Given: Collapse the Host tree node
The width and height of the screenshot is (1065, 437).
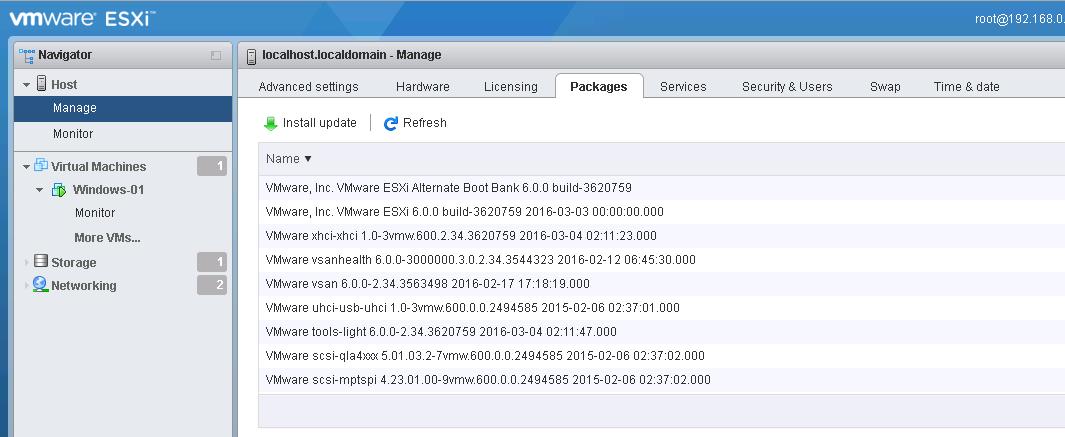Looking at the screenshot, I should point(27,85).
